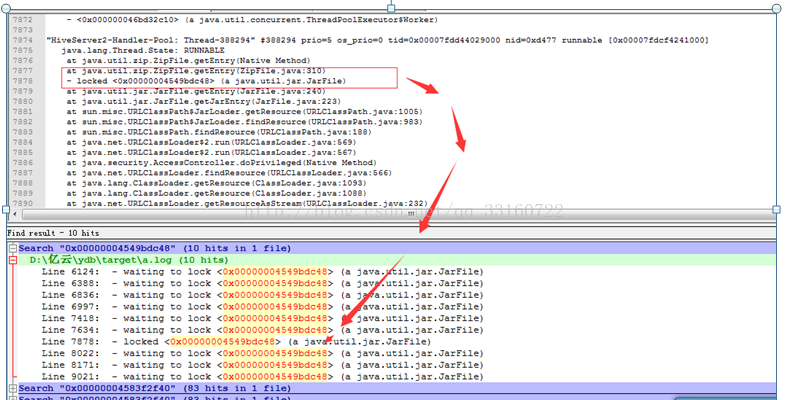Click the URLClassPath.findResource(URLClassPath.java:188) line
The width and height of the screenshot is (789, 400).
tap(219, 132)
